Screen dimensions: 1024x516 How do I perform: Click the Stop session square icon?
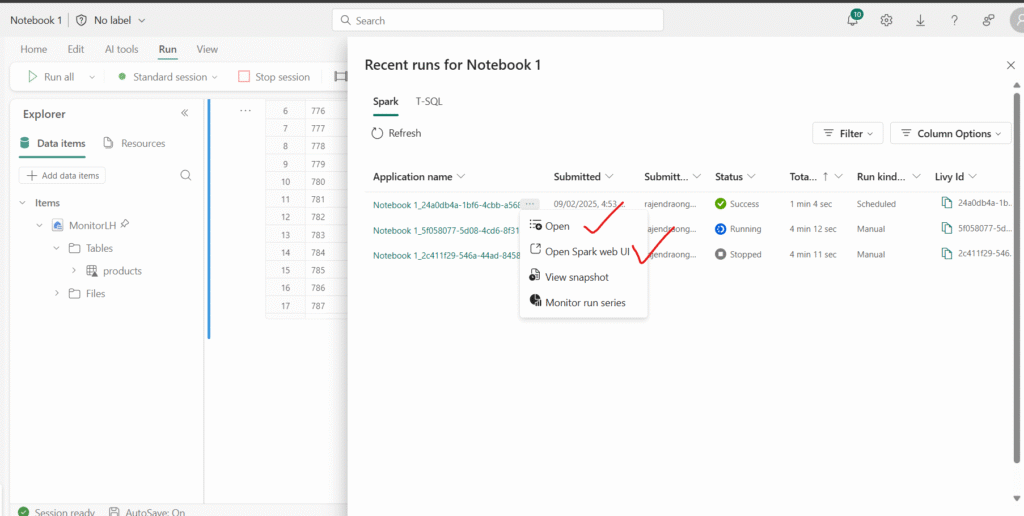coord(244,76)
